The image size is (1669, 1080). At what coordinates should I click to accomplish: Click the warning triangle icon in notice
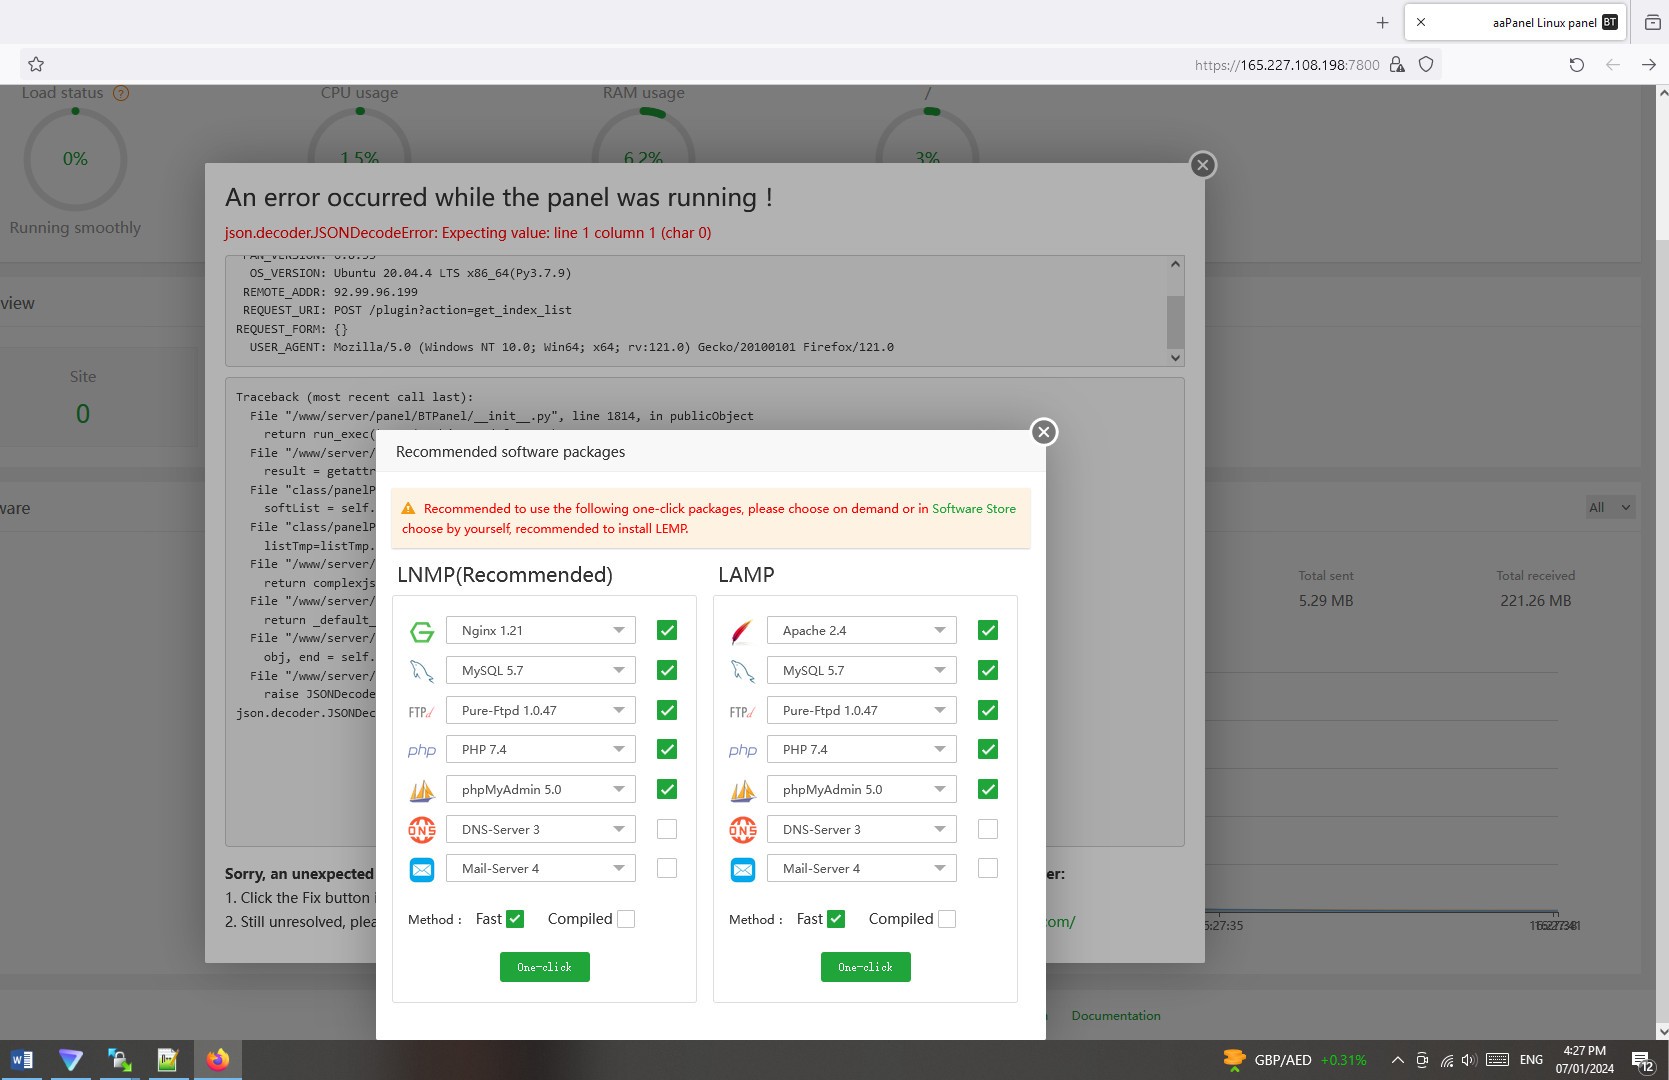(x=408, y=508)
